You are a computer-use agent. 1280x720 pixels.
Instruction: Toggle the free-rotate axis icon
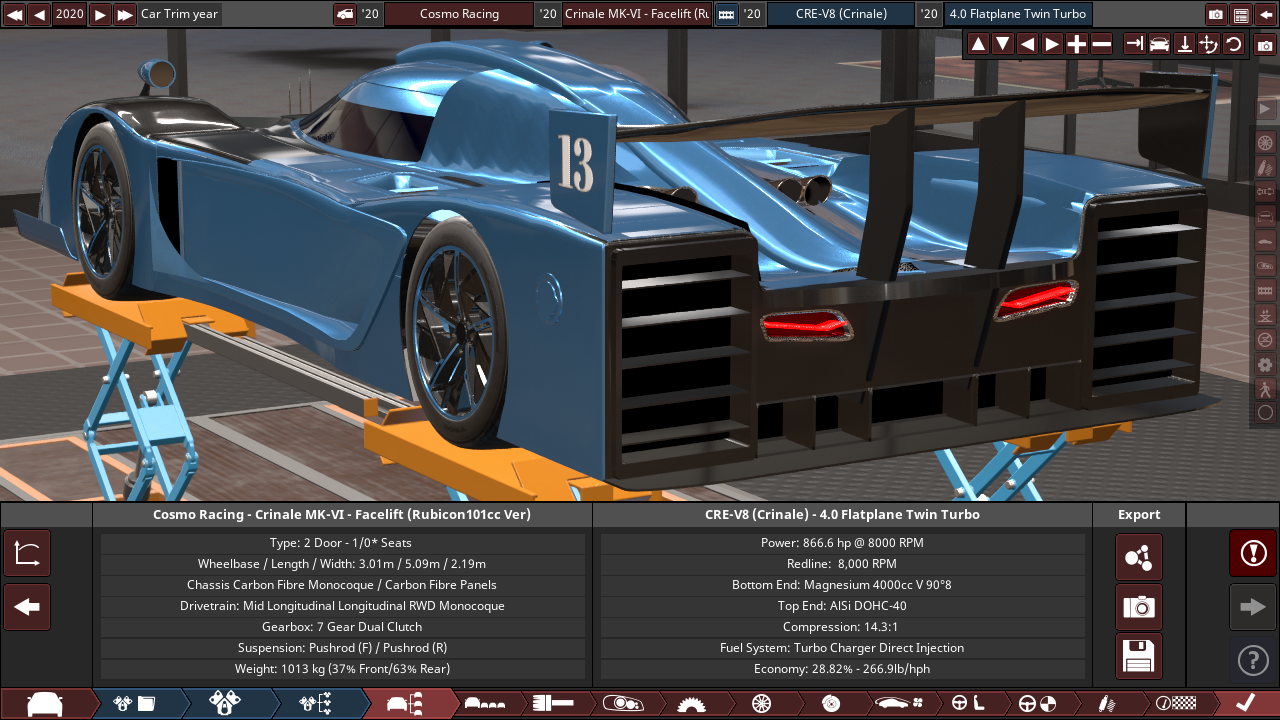[x=1209, y=43]
